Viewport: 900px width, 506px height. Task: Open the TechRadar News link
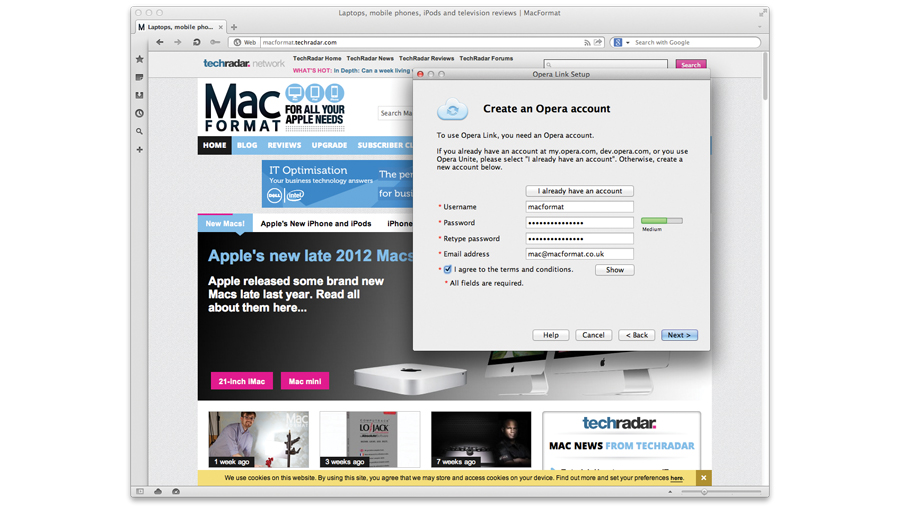(x=370, y=59)
